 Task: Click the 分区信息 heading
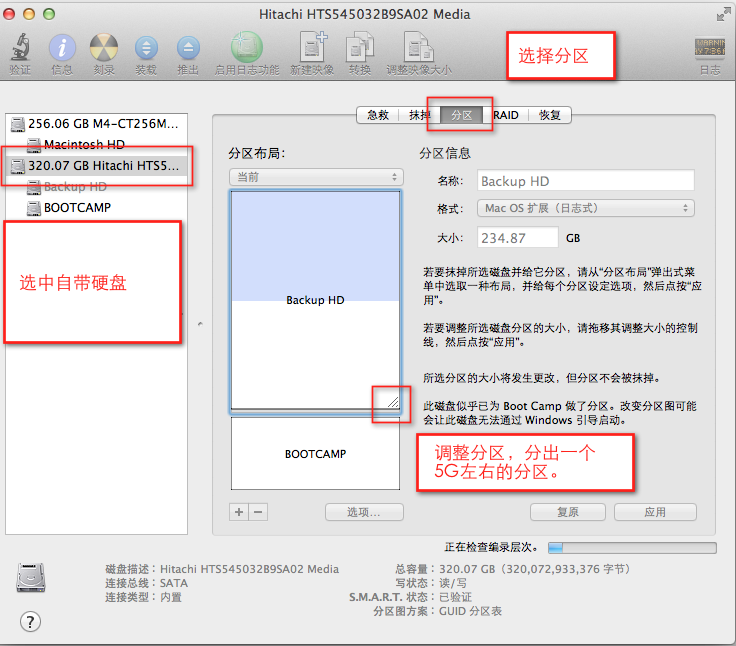[x=445, y=154]
